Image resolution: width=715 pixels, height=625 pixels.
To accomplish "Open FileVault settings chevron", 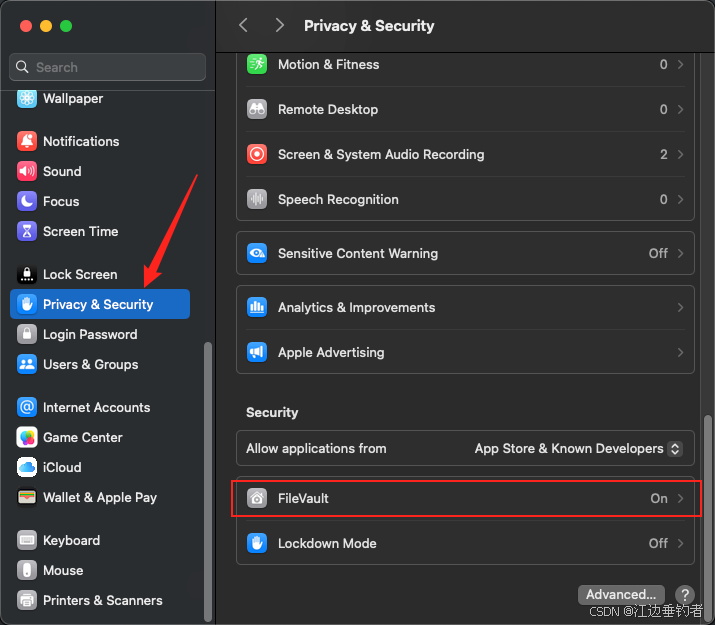I will tap(680, 498).
